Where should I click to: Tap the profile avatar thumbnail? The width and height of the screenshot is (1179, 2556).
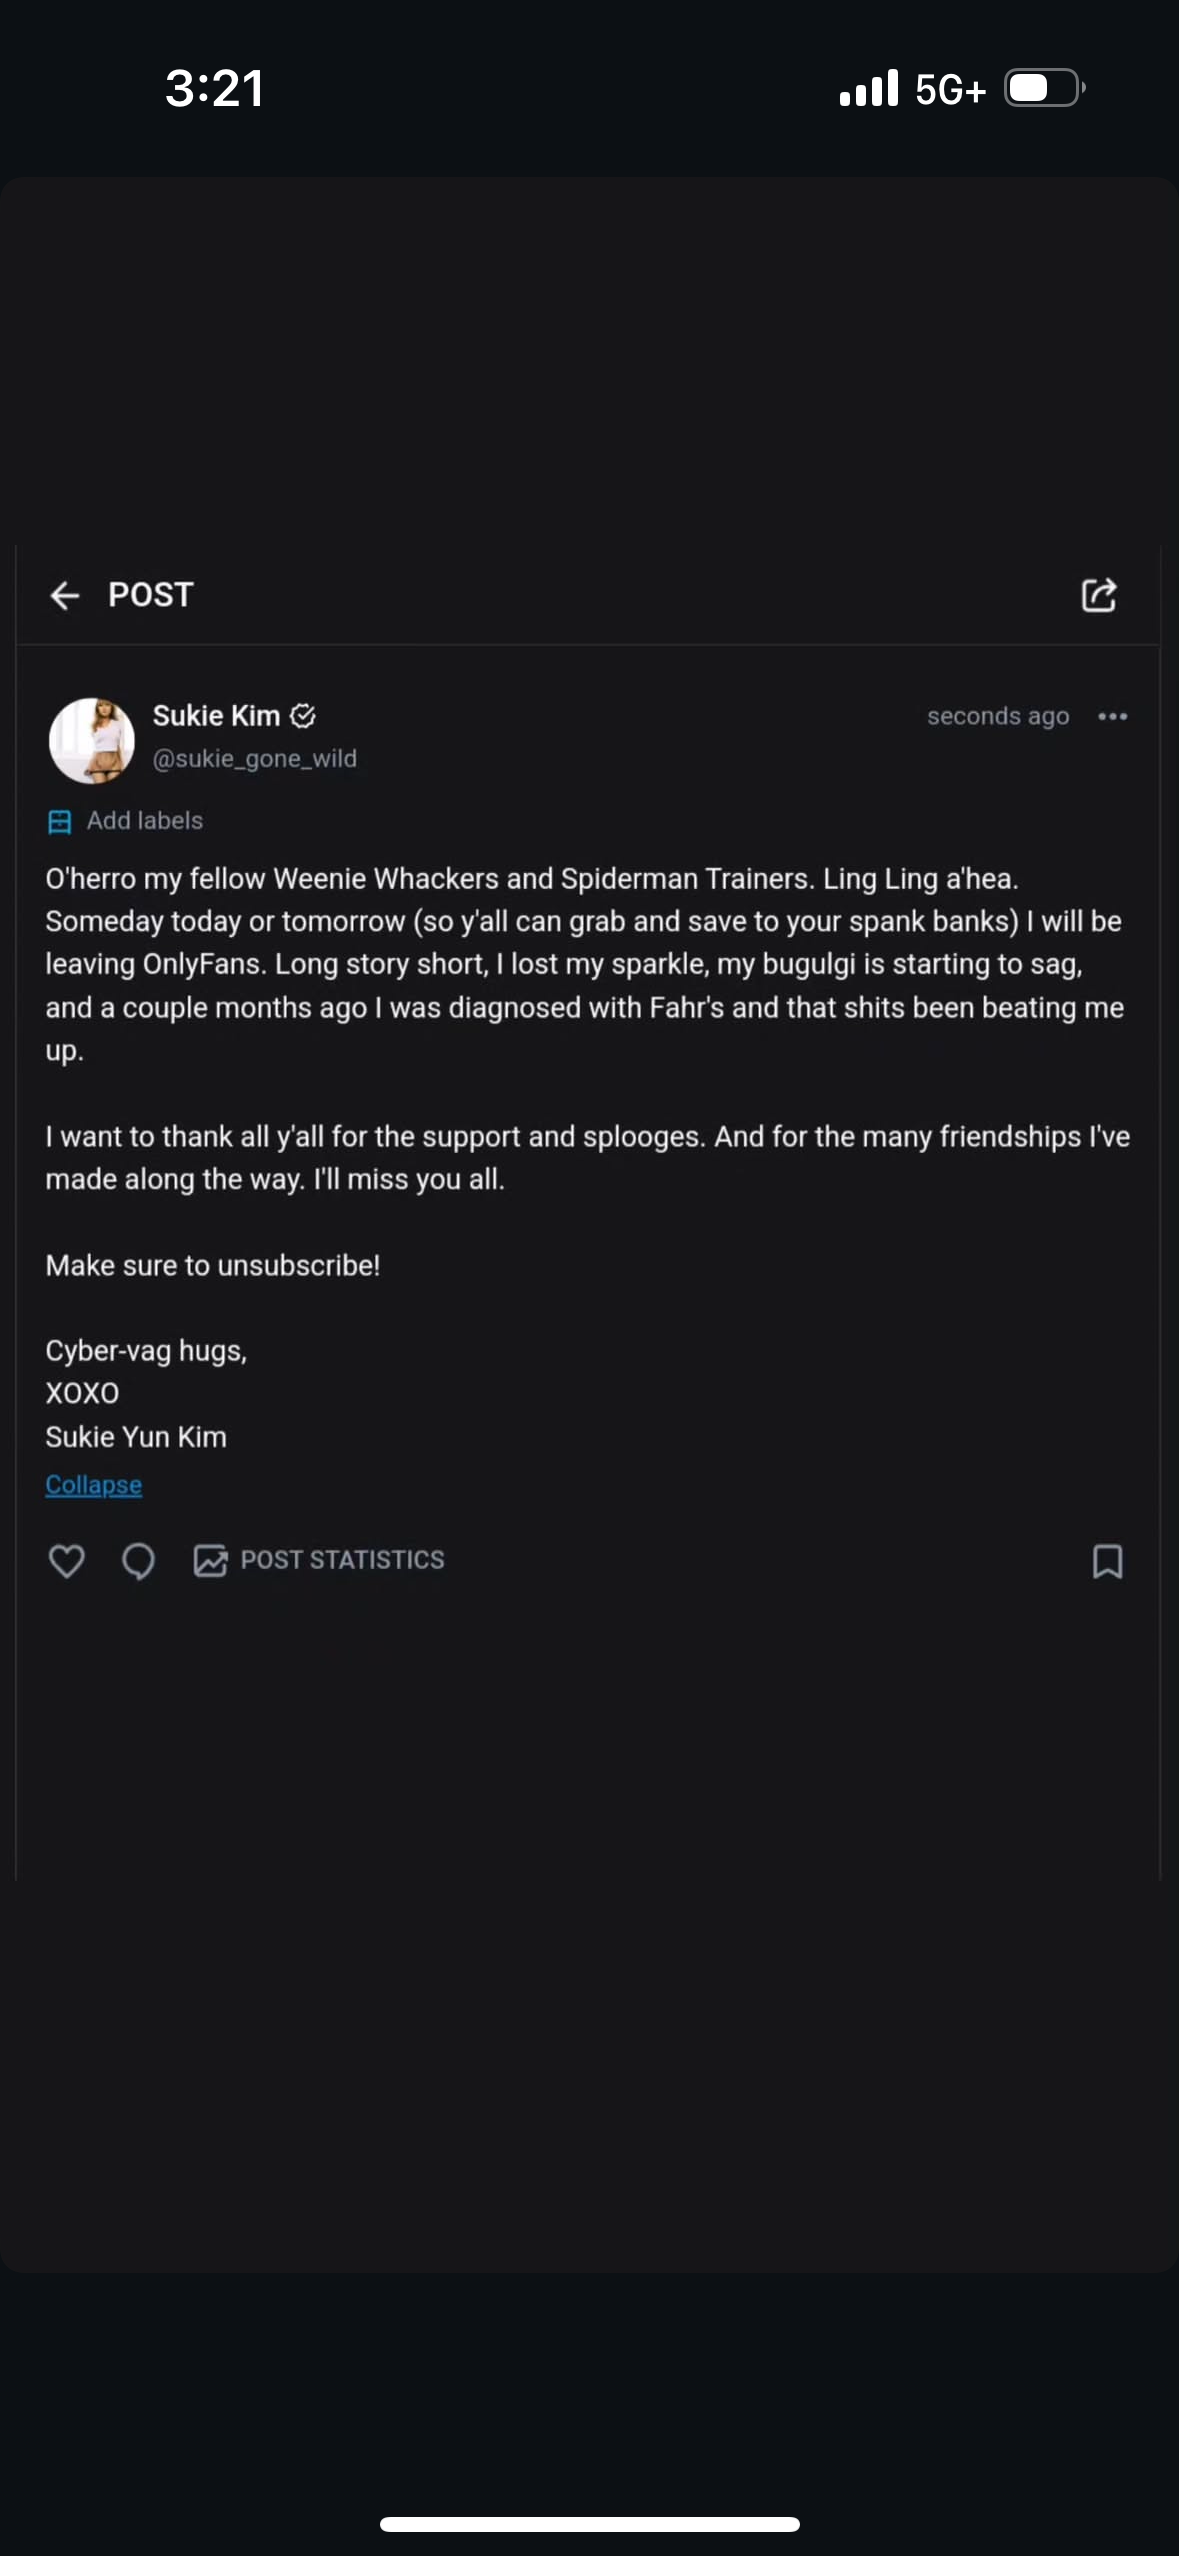pyautogui.click(x=92, y=740)
